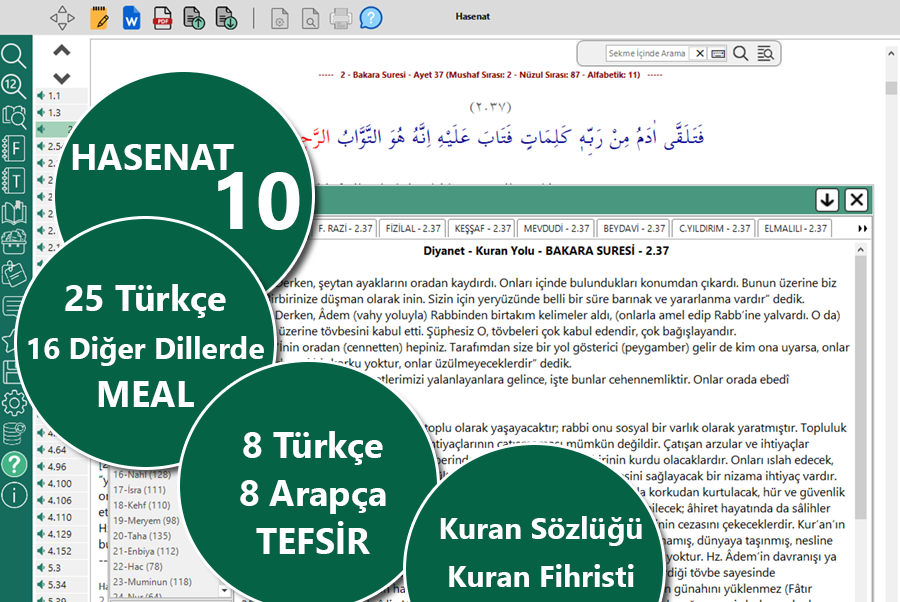This screenshot has height=602, width=900.
Task: Switch to C.YILDIRIM - 2.37 tab
Action: pyautogui.click(x=714, y=228)
